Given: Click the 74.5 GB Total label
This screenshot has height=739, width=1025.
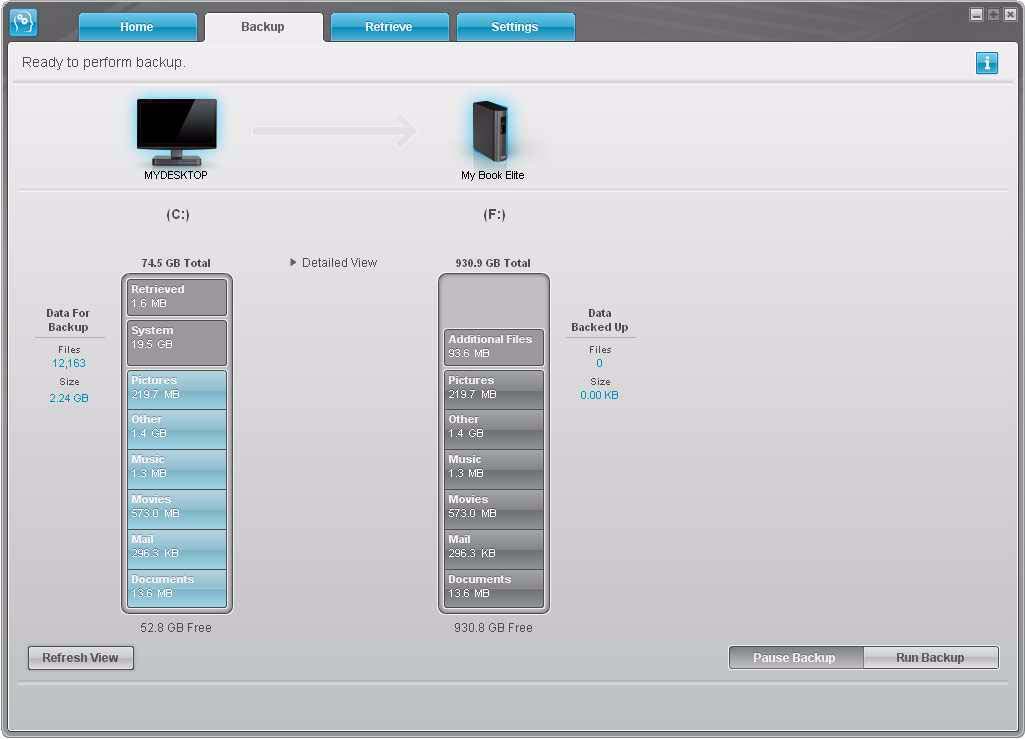Looking at the screenshot, I should click(x=176, y=263).
